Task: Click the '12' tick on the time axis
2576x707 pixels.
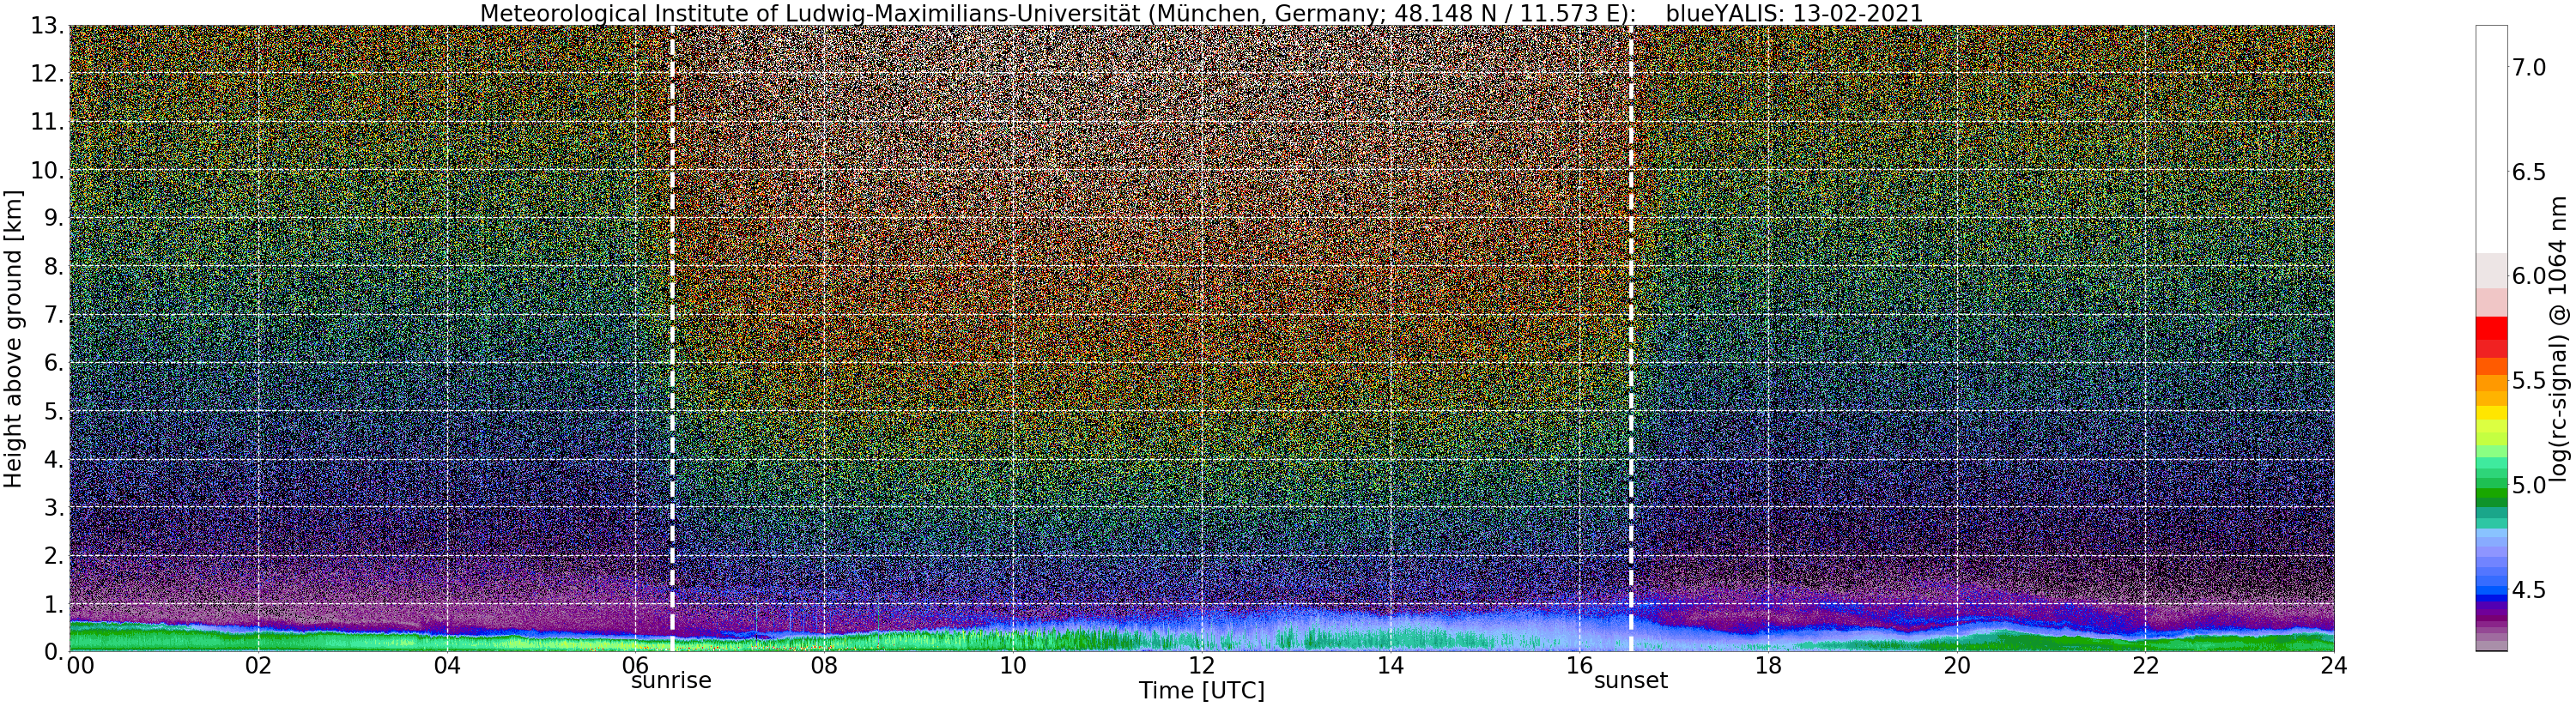Action: [x=1201, y=665]
